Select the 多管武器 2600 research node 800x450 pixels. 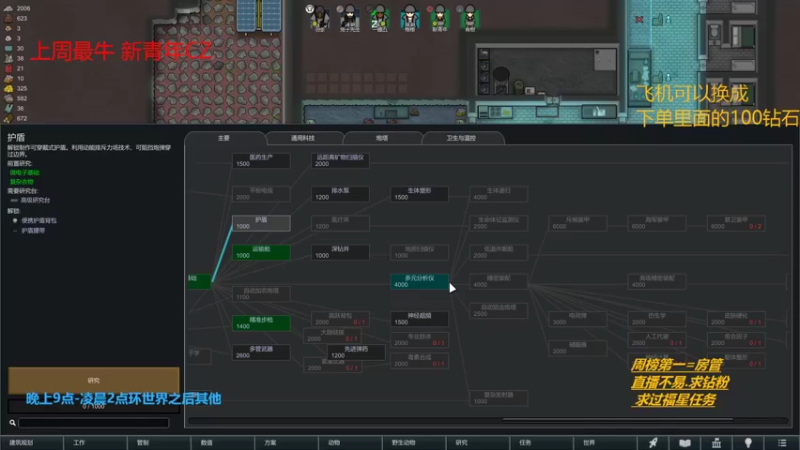[261, 352]
